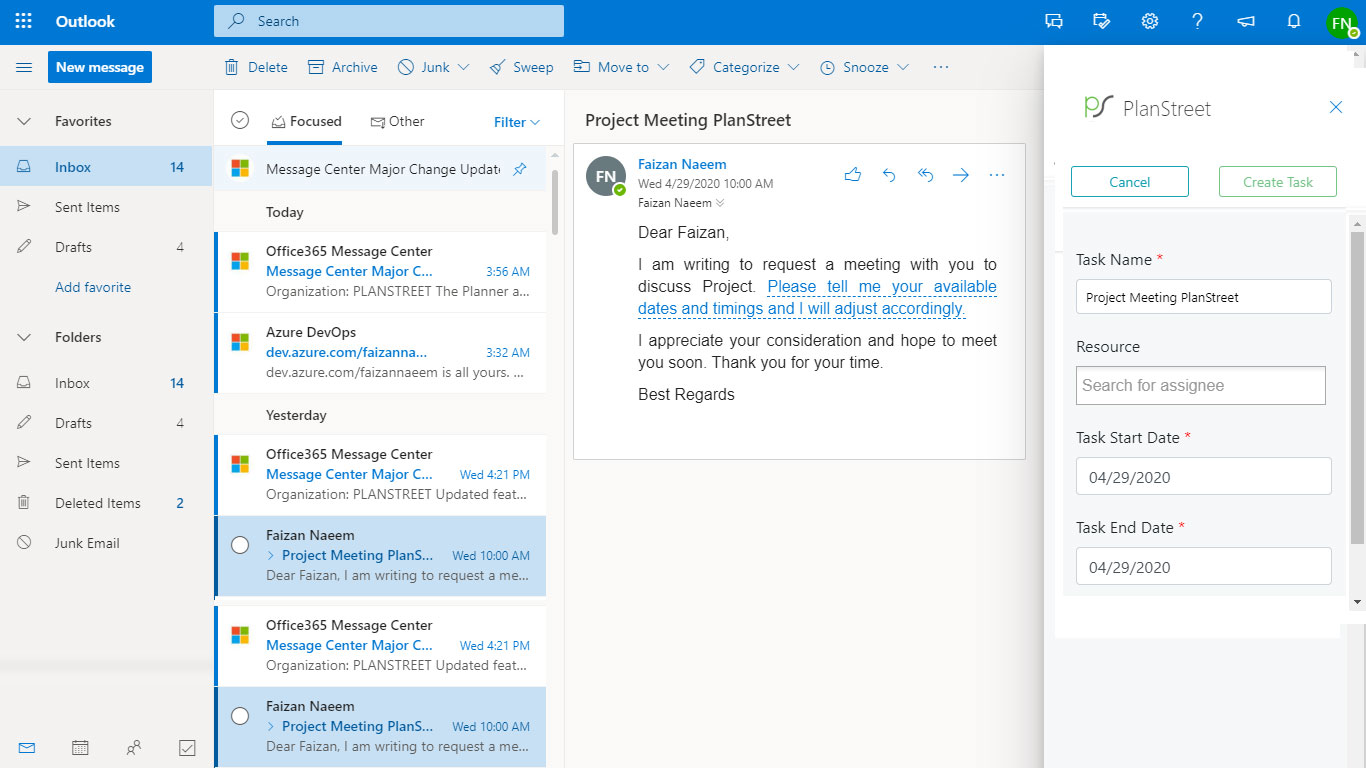
Task: Select the second Faizan Naeem message circle
Action: coord(240,716)
